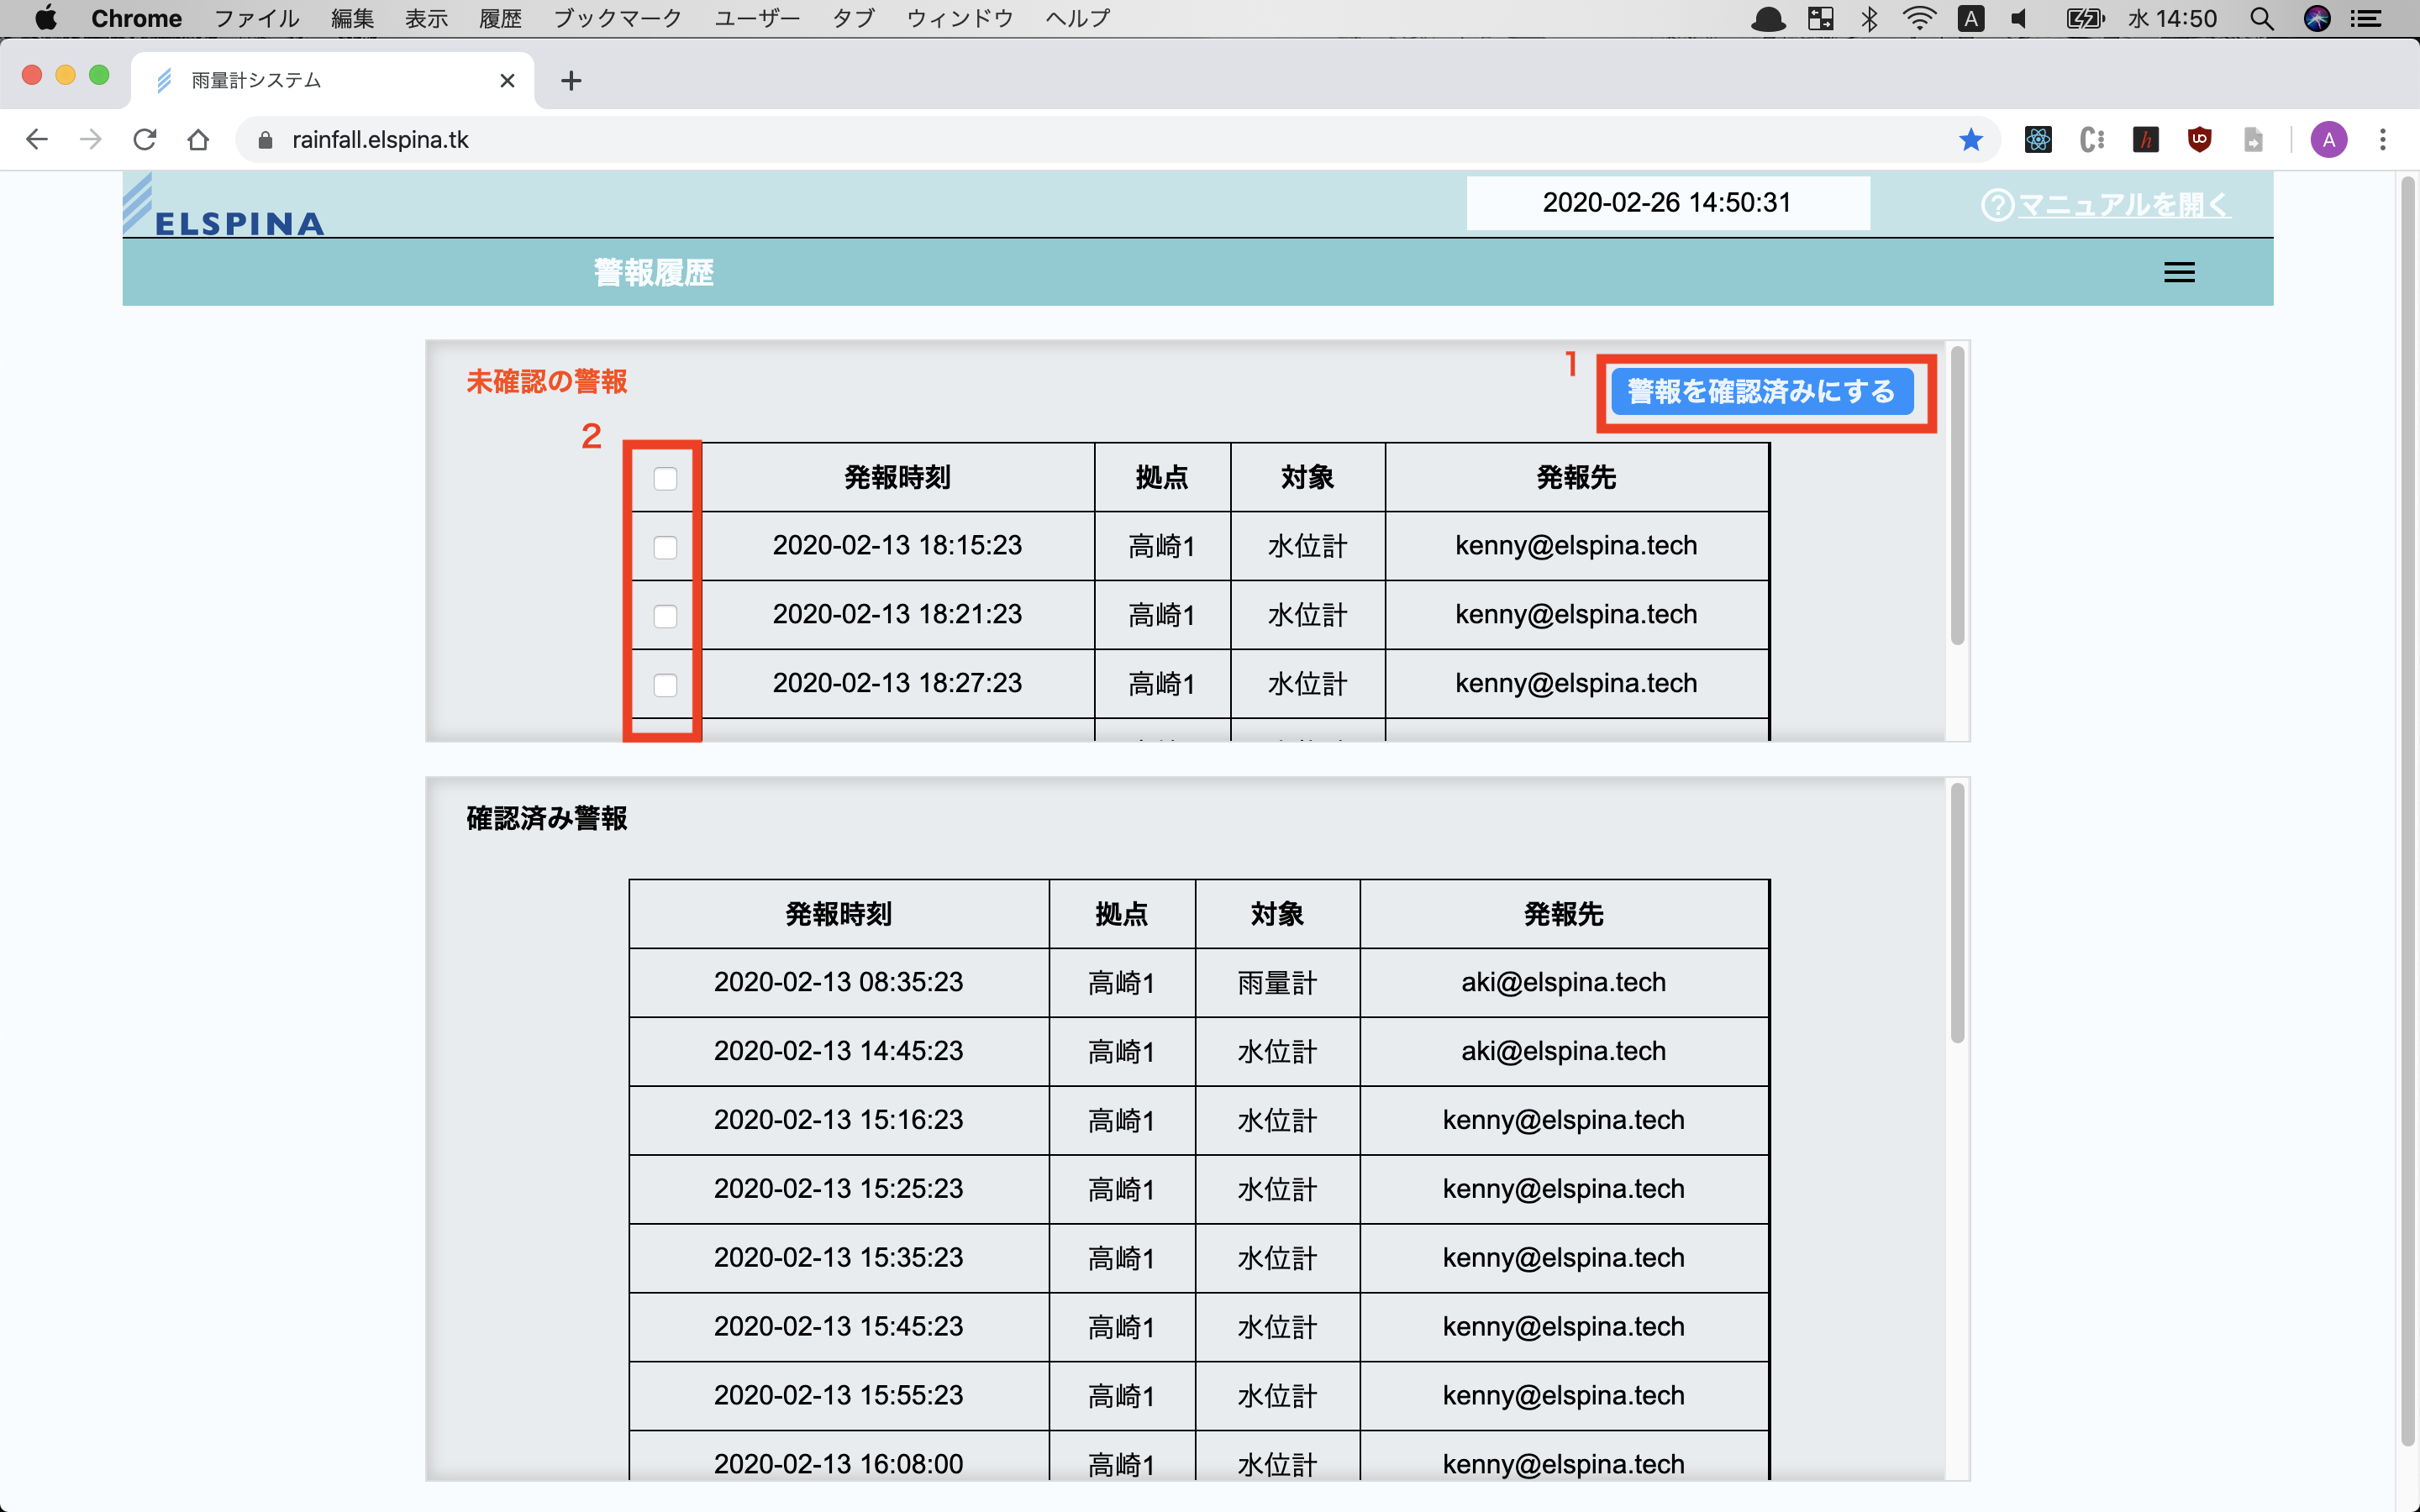Screen dimensions: 2420x1512
Task: Open the manual via マニュアルを開く link
Action: [2122, 205]
